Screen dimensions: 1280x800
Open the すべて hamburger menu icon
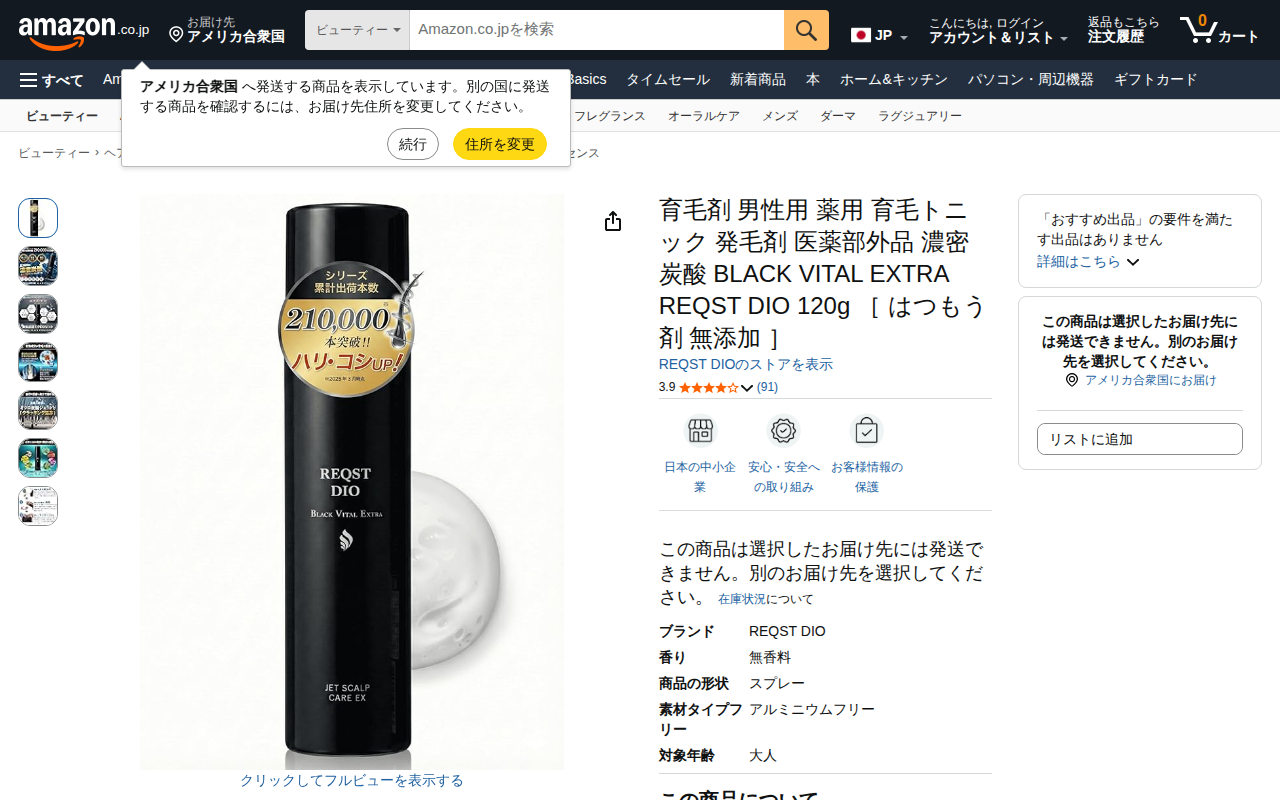[x=28, y=80]
